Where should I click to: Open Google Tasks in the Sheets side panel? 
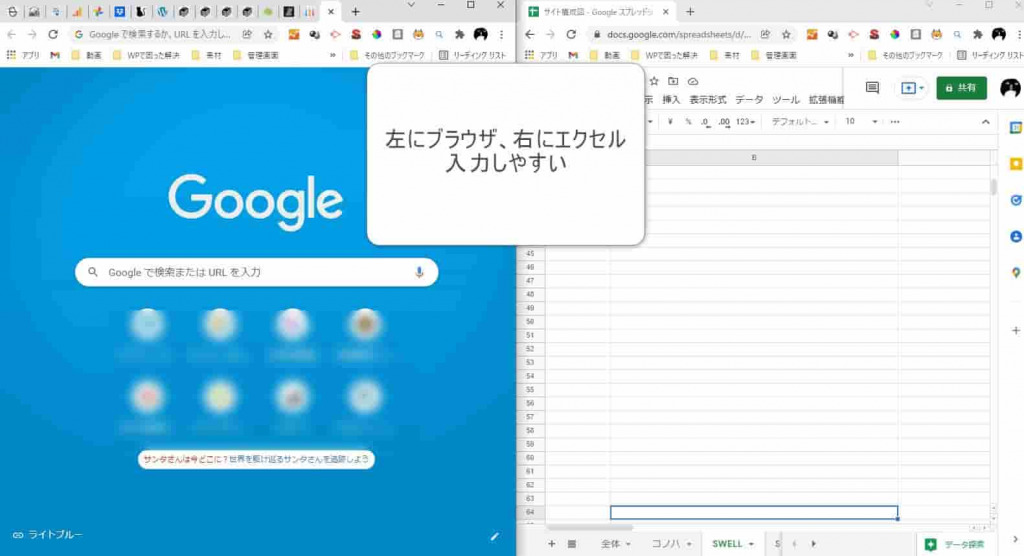tap(1016, 200)
